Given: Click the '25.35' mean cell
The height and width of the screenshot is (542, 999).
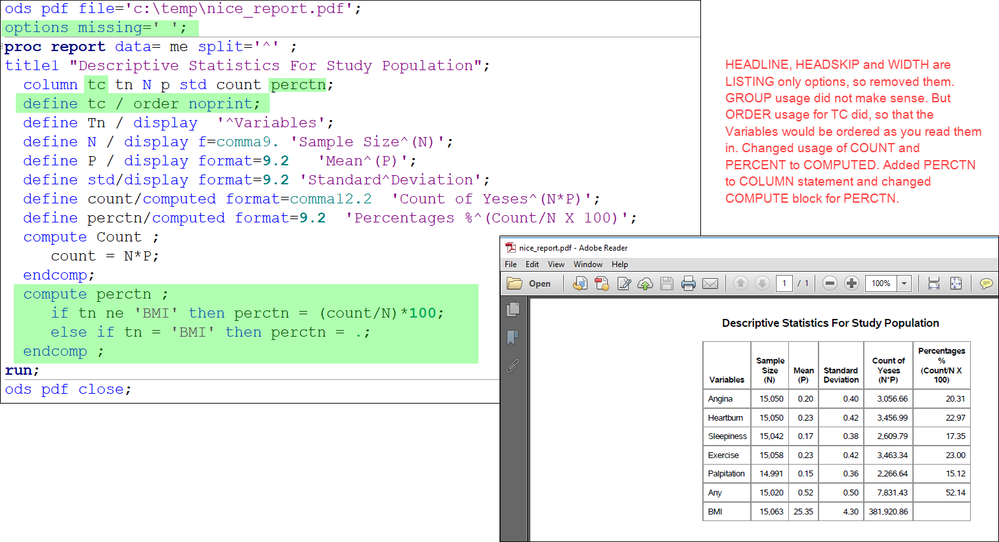Looking at the screenshot, I should 803,511.
